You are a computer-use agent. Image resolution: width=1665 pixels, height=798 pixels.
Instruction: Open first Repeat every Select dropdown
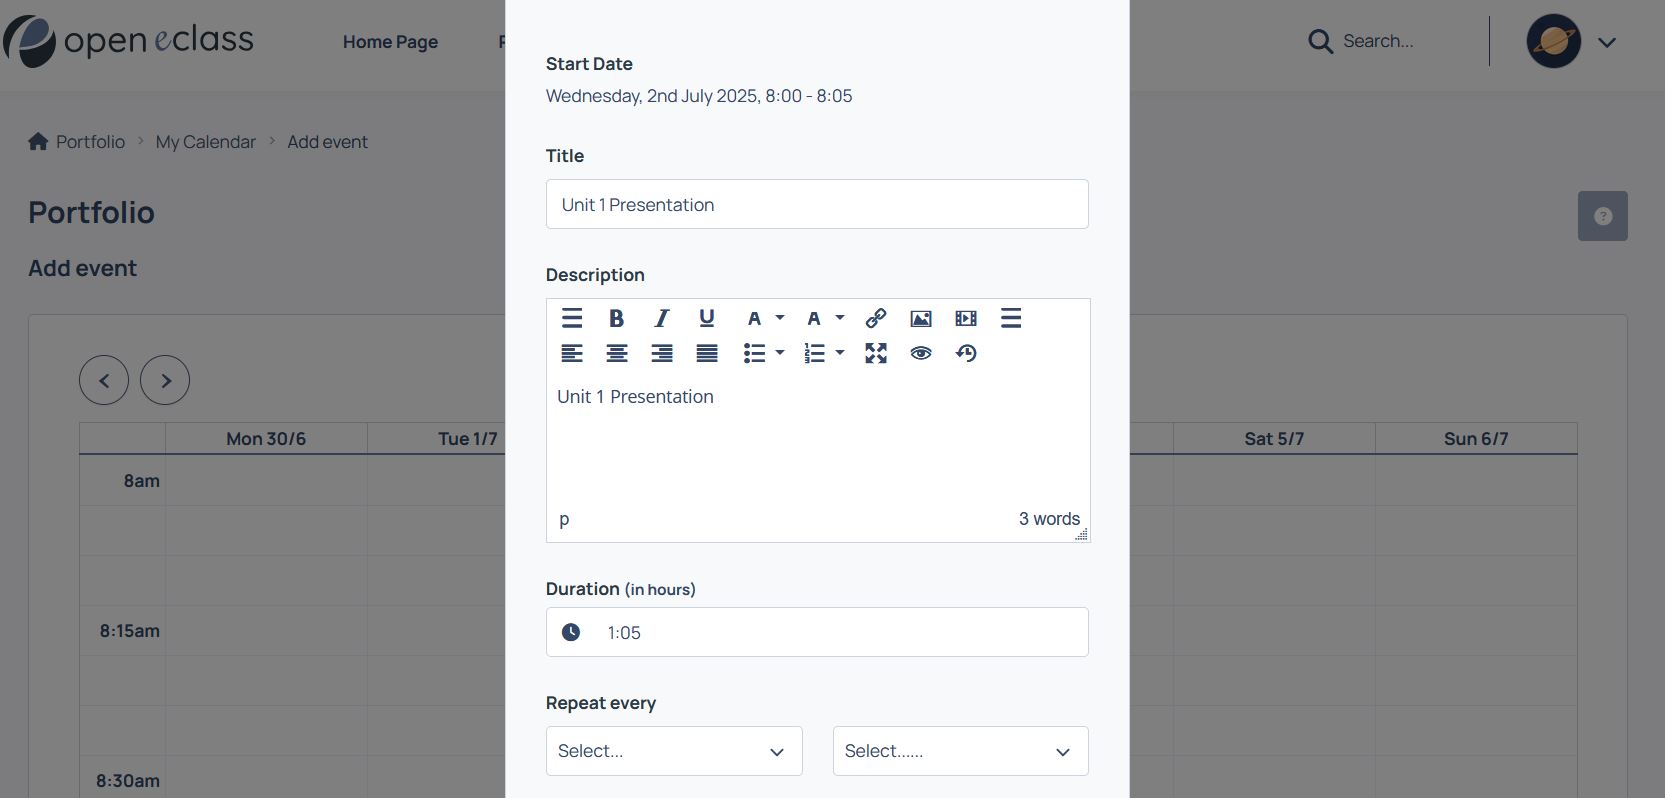pos(674,751)
